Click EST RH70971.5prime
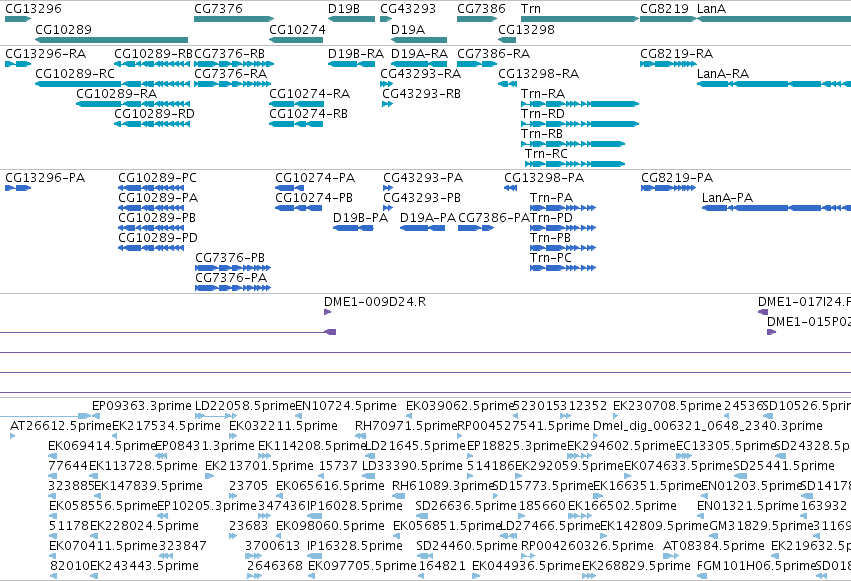This screenshot has height=581, width=851. (x=361, y=436)
